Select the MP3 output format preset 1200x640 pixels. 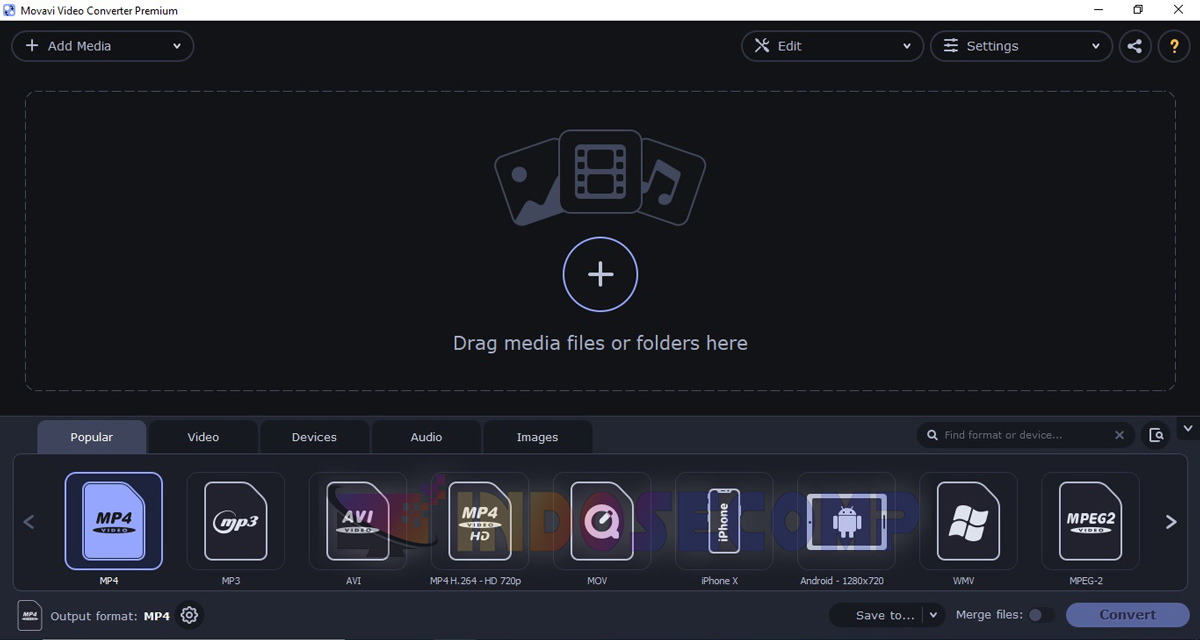tap(235, 521)
